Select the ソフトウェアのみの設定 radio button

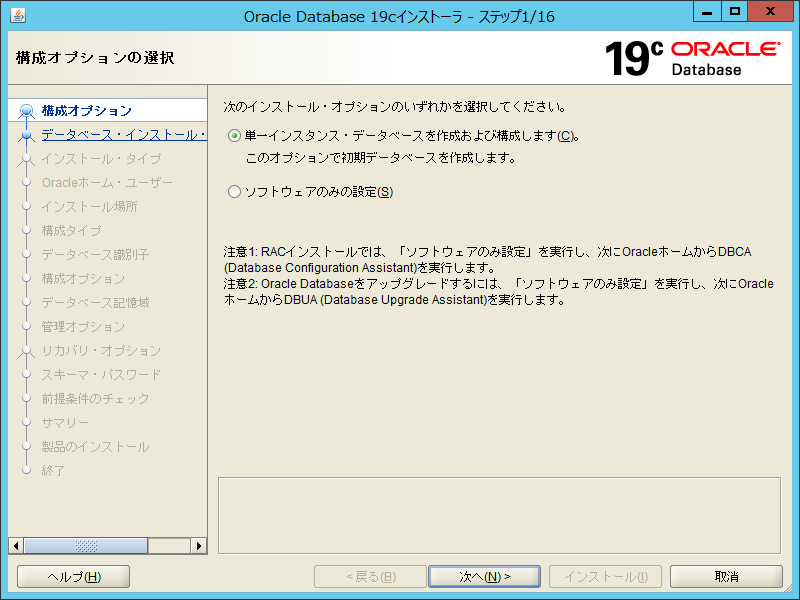pyautogui.click(x=234, y=192)
